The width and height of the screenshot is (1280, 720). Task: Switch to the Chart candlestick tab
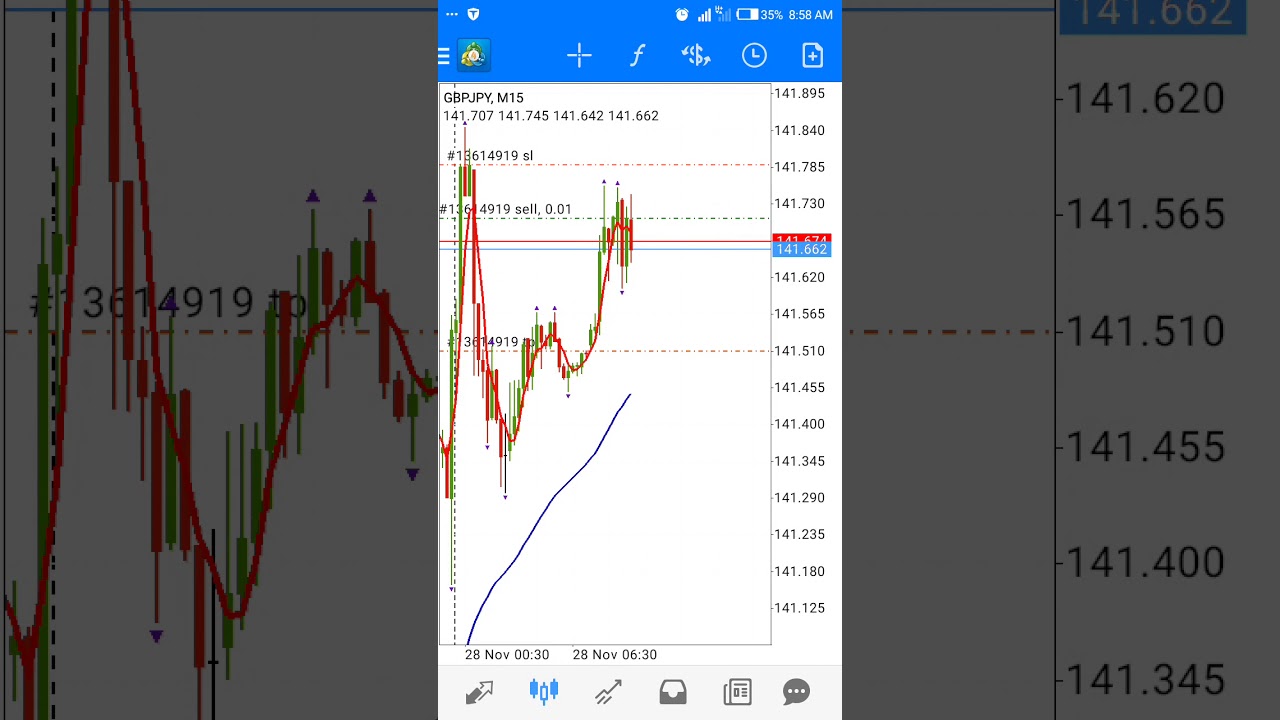(x=544, y=691)
